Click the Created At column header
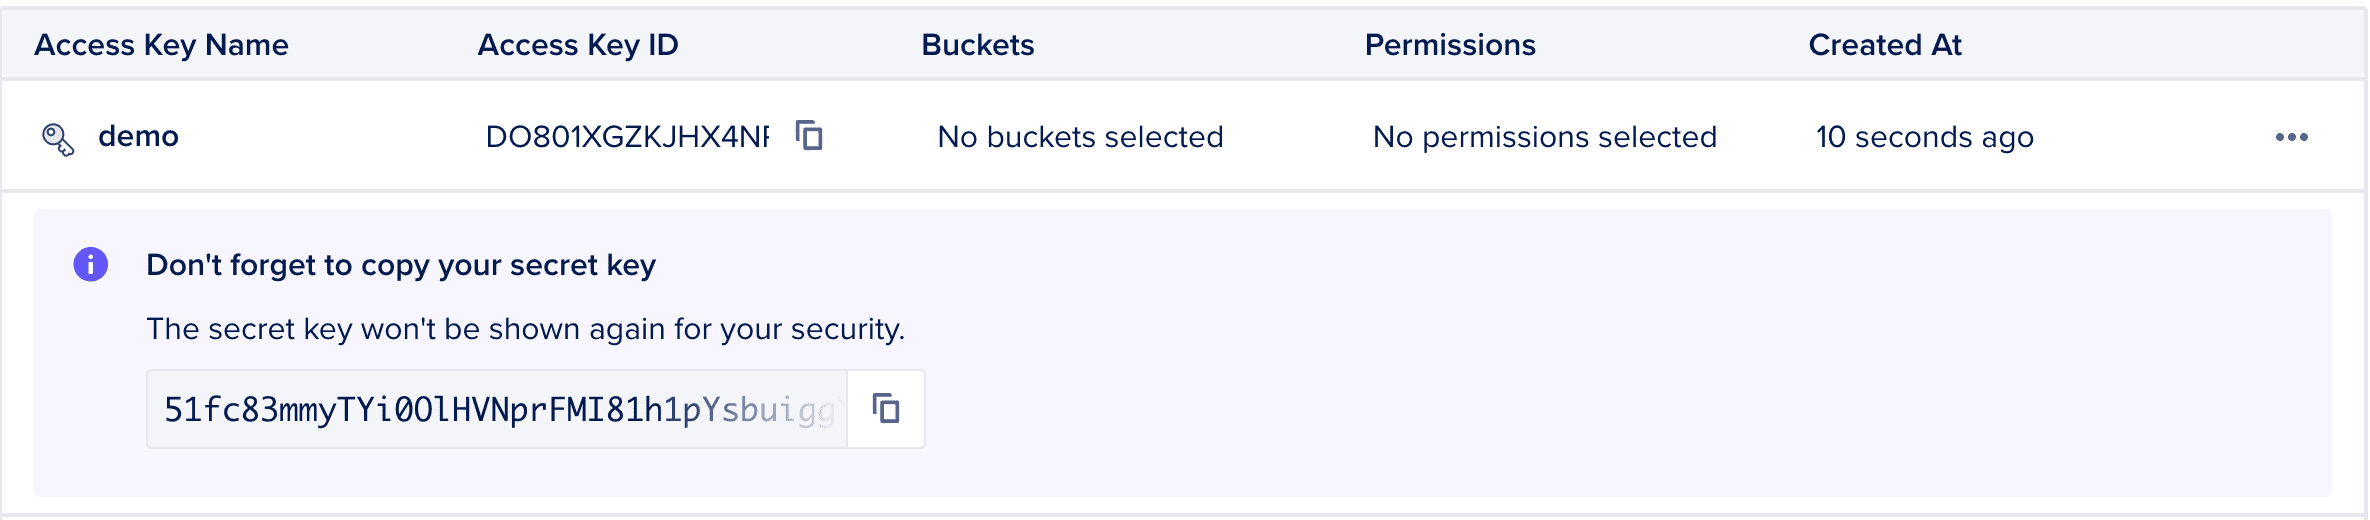Viewport: 2370px width, 520px height. pos(1885,45)
